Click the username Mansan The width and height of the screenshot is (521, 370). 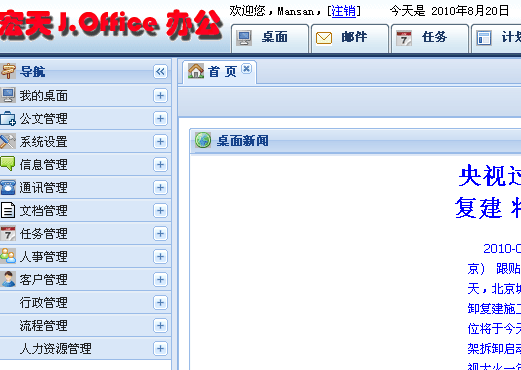pos(295,11)
